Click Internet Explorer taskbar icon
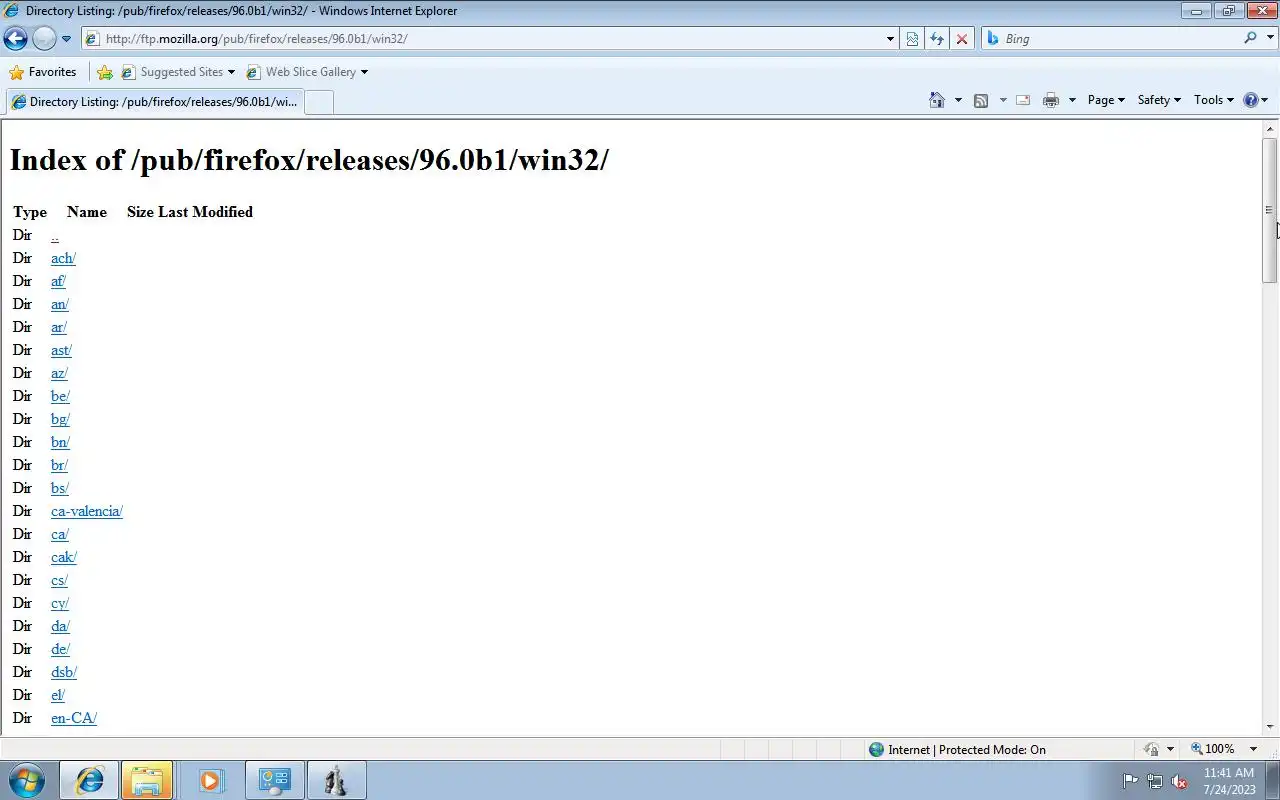The image size is (1280, 800). pyautogui.click(x=89, y=780)
